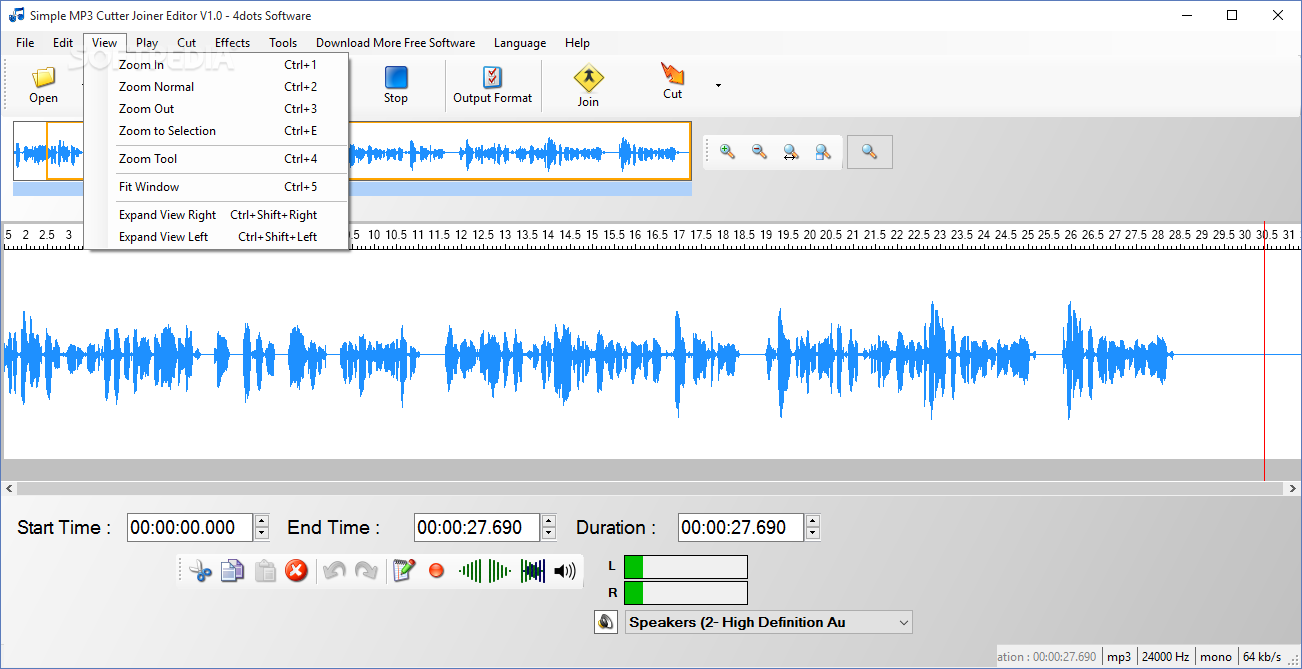The image size is (1302, 669).
Task: Expand the toolbar overflow arrow beside Cut
Action: (x=718, y=86)
